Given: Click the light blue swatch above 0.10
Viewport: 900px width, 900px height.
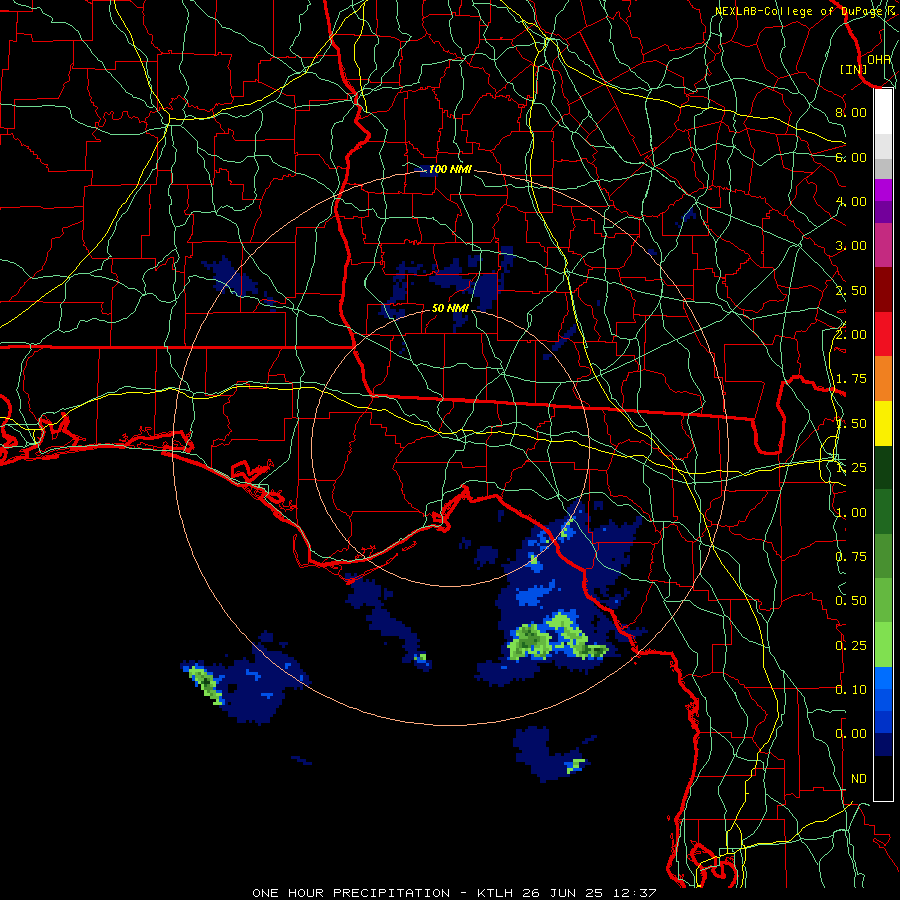Looking at the screenshot, I should tap(883, 678).
